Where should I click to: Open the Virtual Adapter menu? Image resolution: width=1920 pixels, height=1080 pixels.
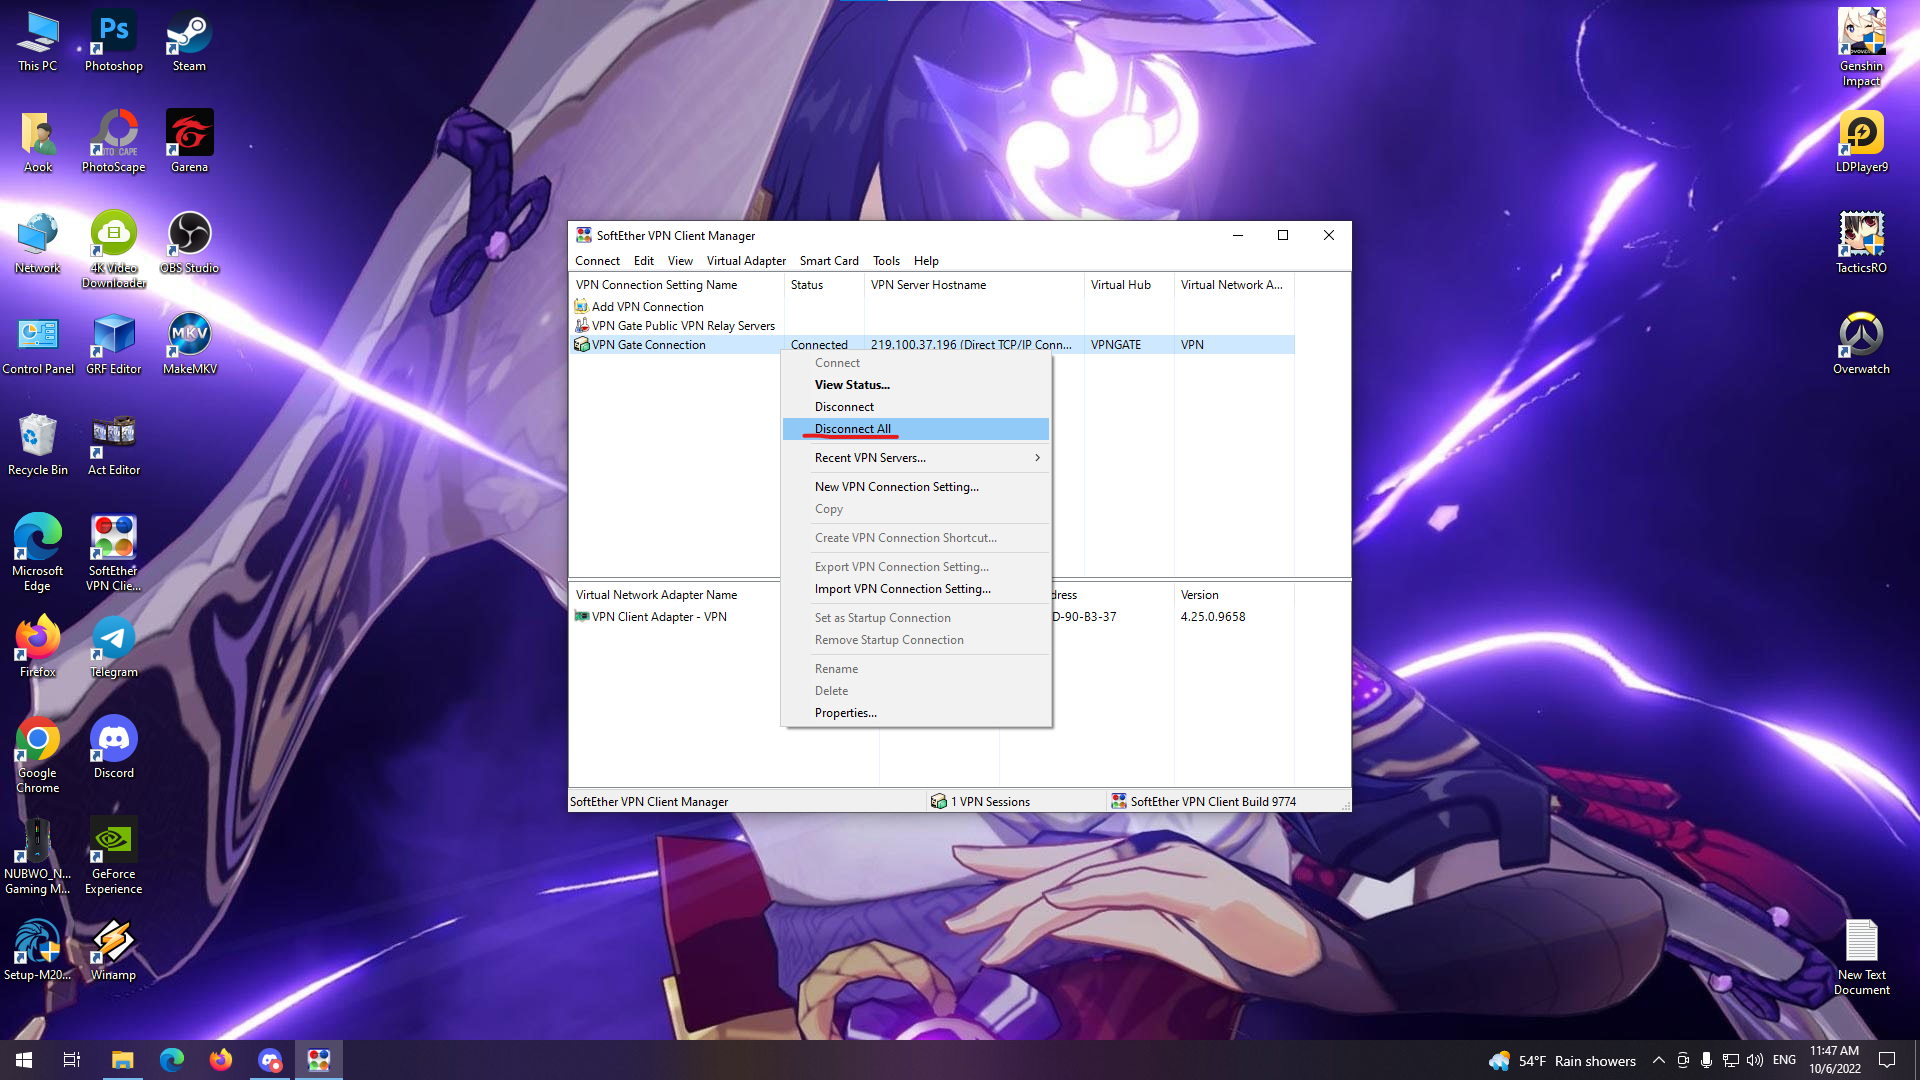point(746,261)
